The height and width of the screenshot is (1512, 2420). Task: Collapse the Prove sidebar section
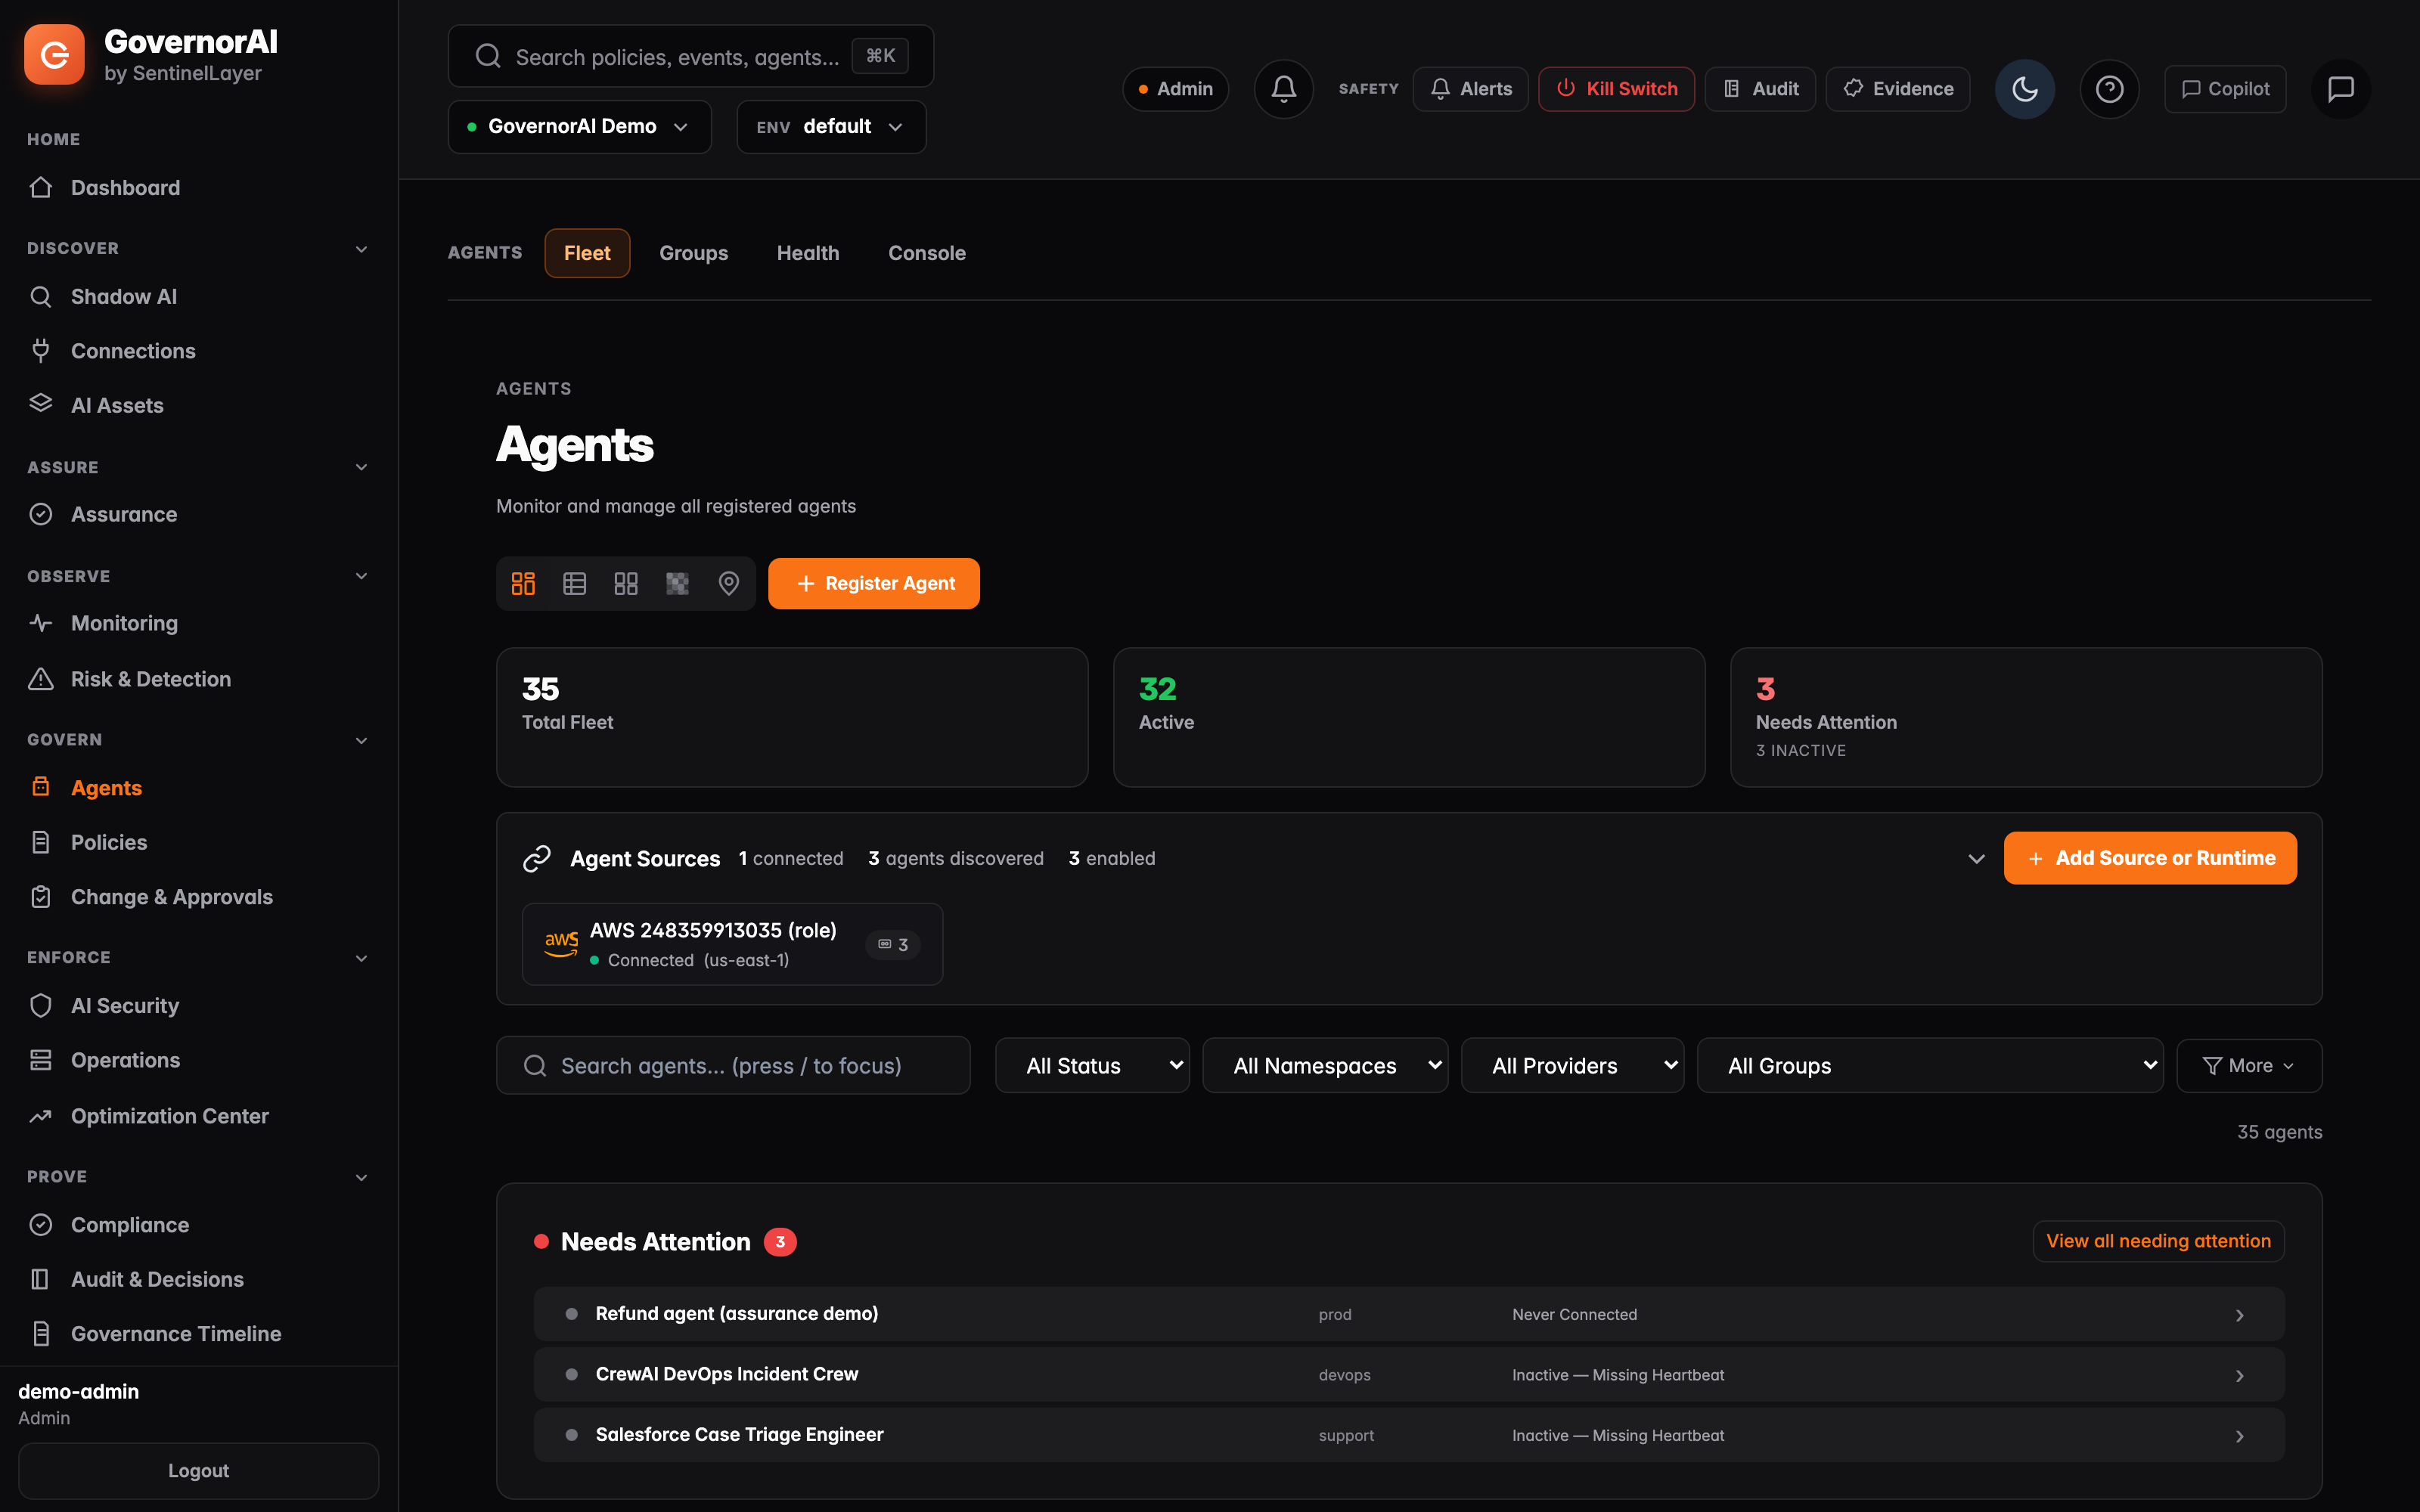pos(361,1177)
